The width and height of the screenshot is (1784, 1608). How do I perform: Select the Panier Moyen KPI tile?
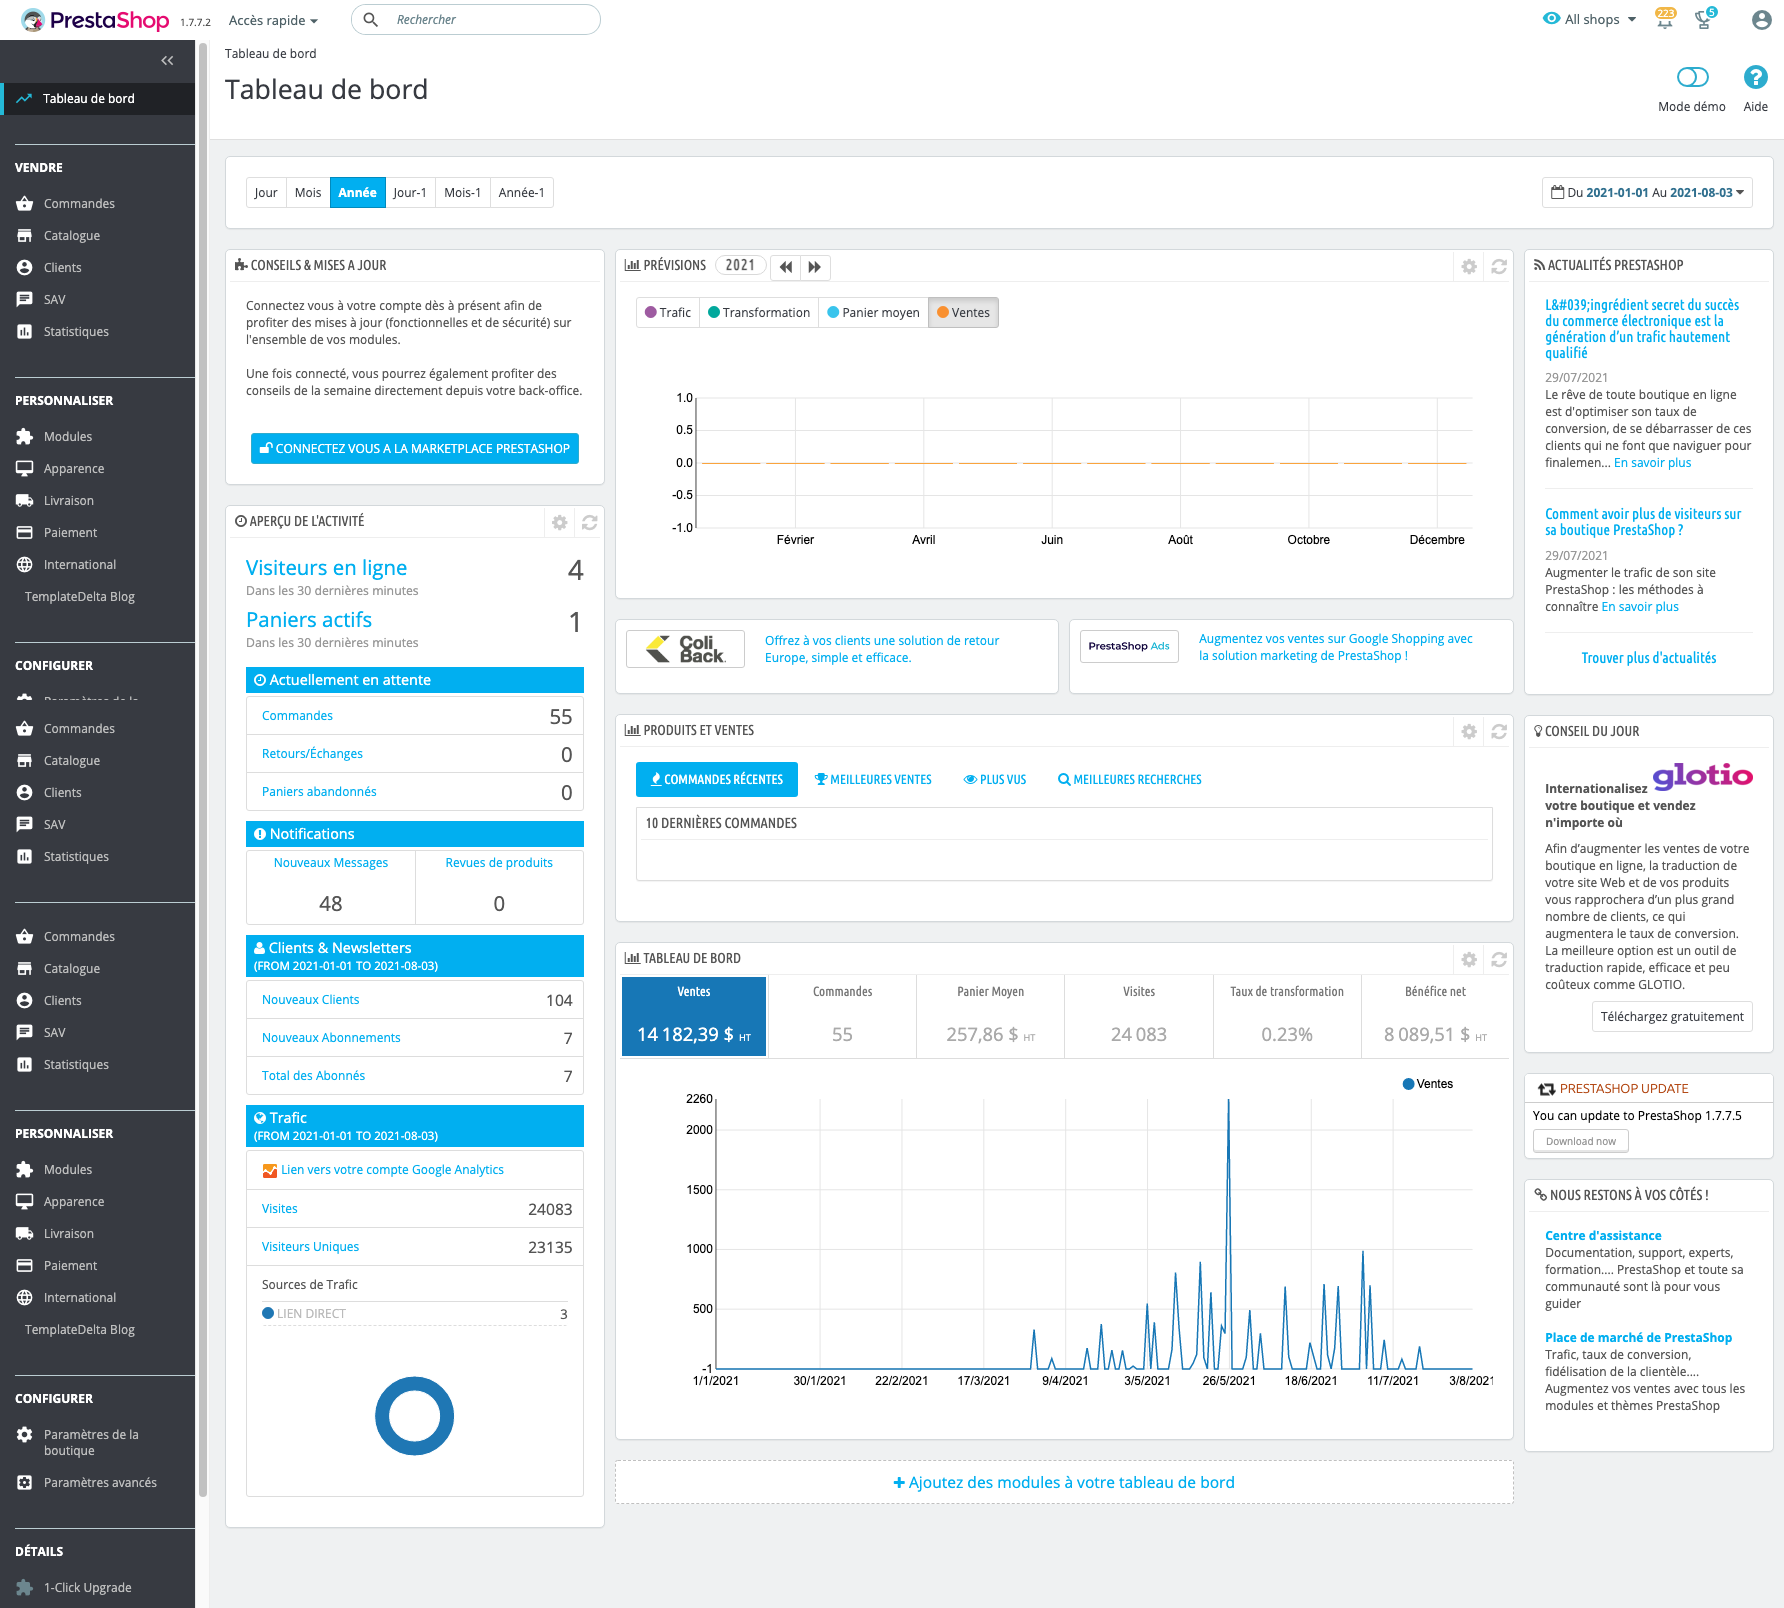(x=990, y=1017)
